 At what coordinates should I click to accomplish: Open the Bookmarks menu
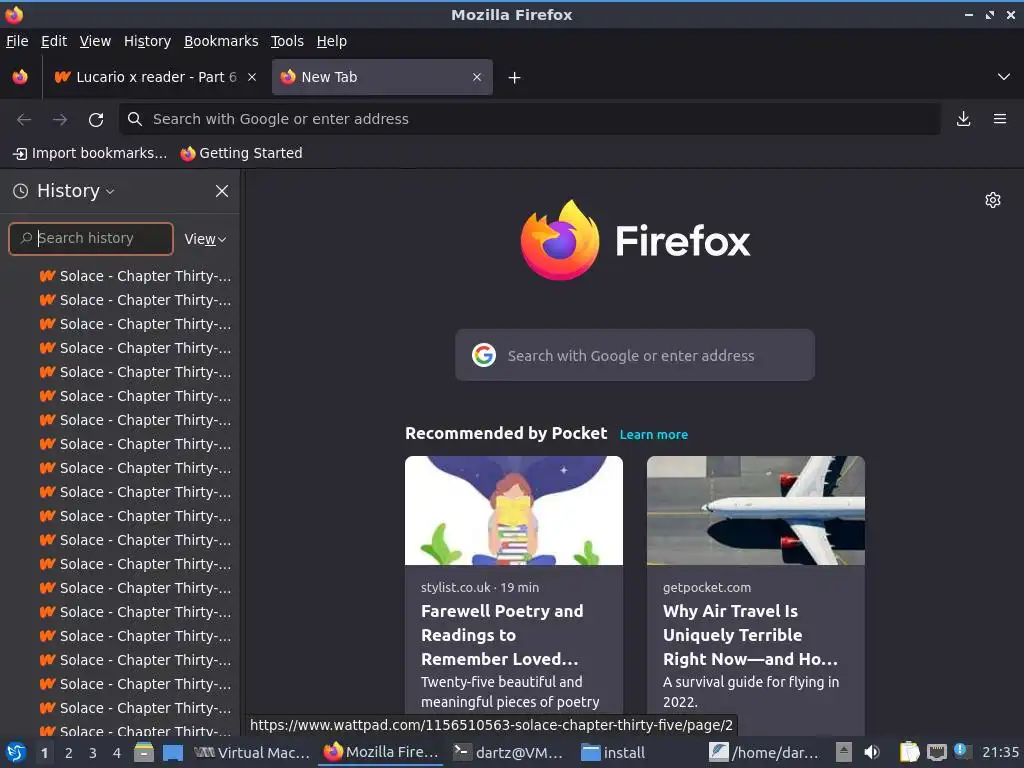(x=221, y=41)
